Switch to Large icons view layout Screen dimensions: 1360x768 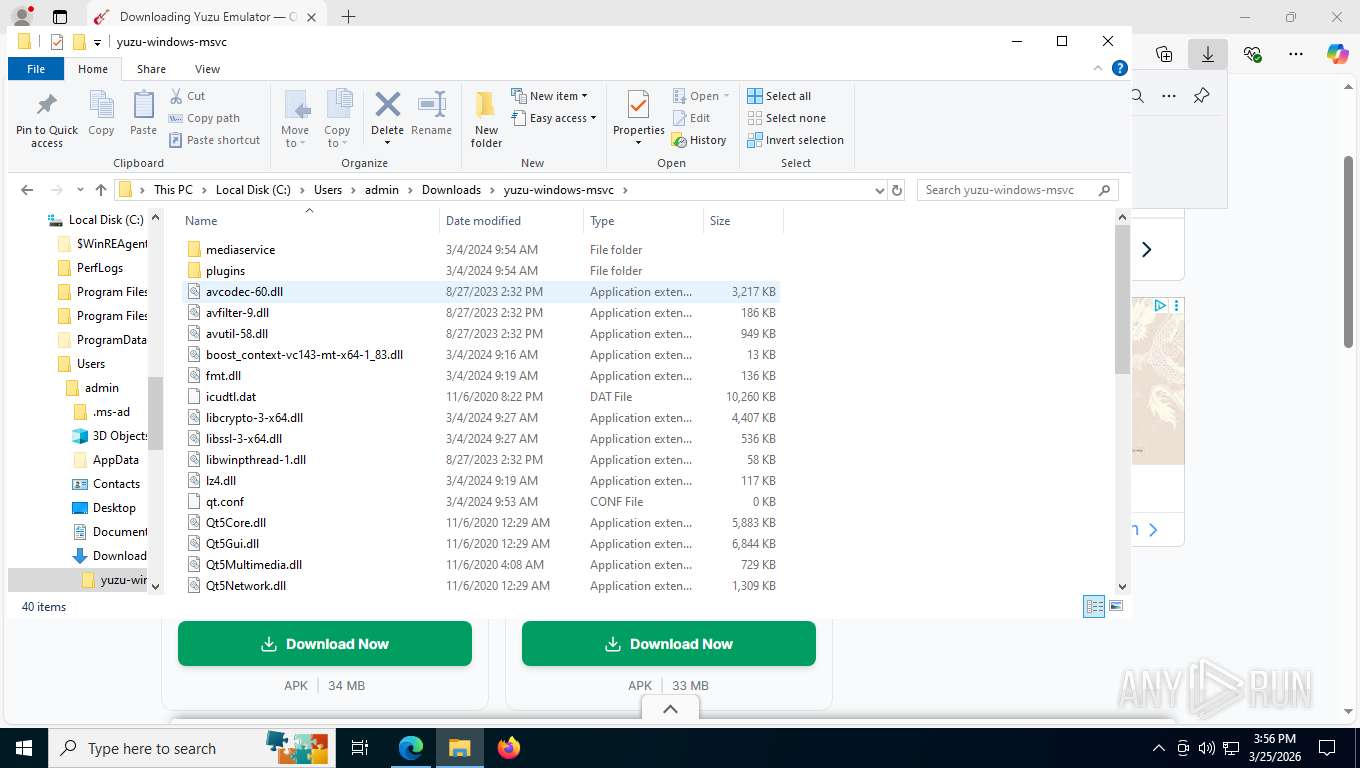(1116, 606)
